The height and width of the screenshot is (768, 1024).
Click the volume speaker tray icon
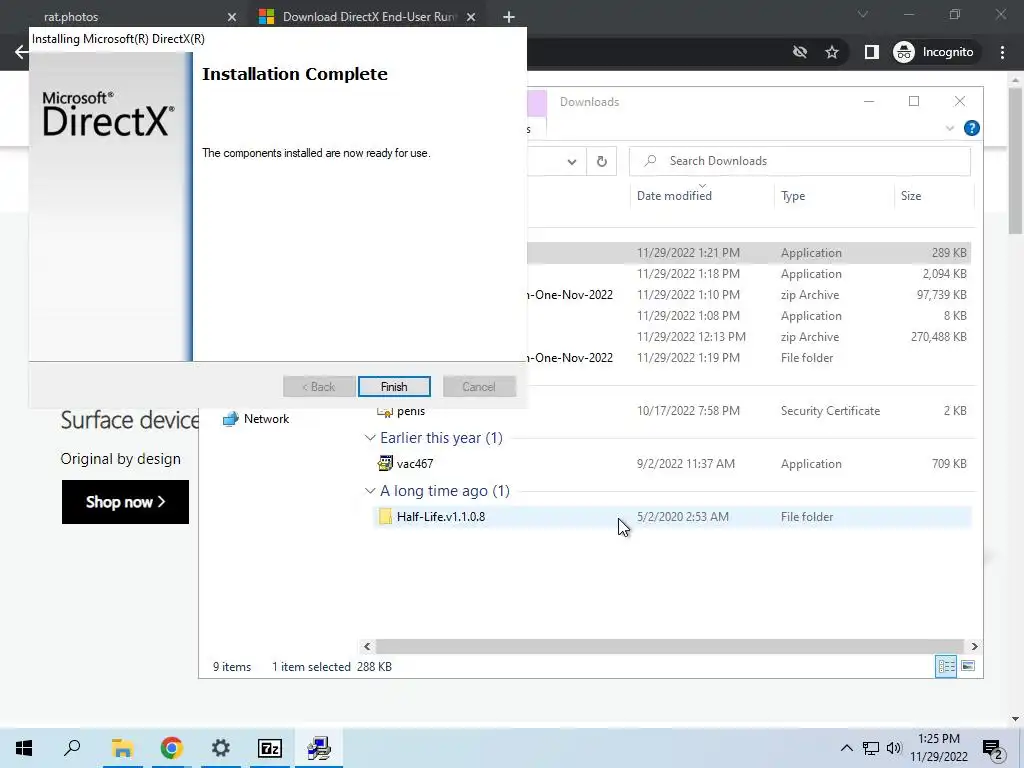(x=894, y=748)
